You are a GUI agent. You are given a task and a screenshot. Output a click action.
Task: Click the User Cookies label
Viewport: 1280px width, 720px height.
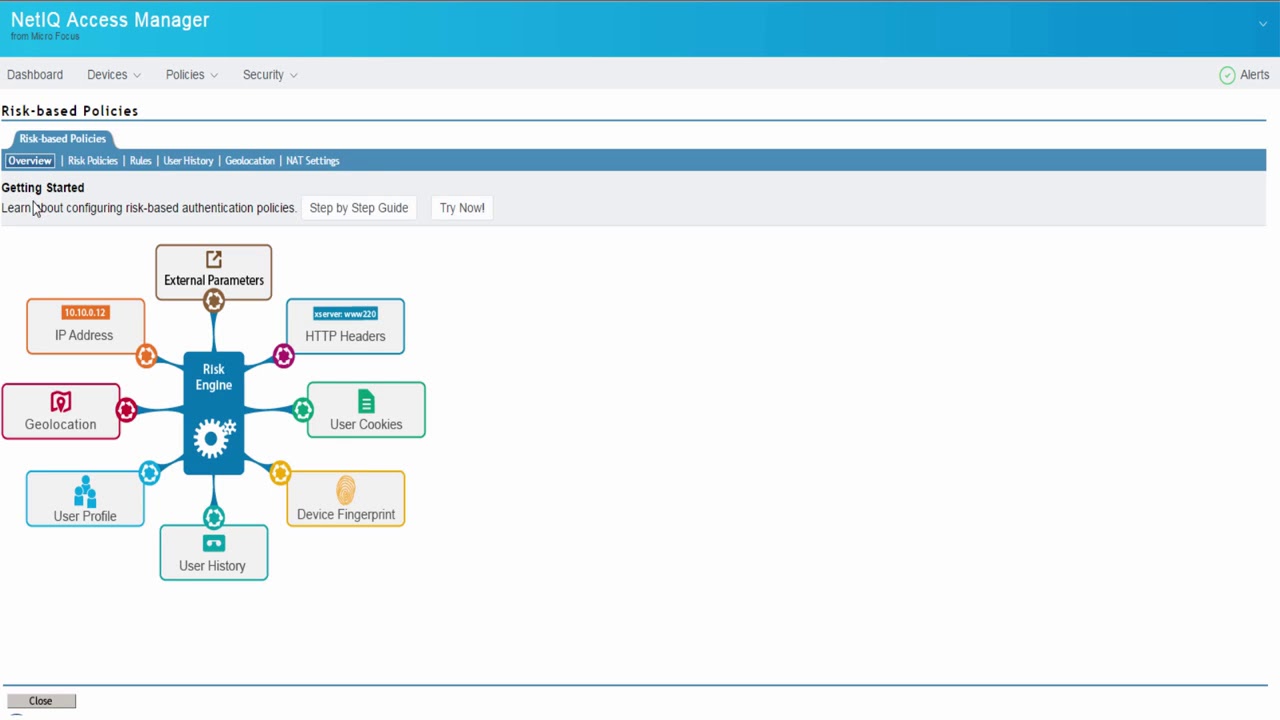(366, 424)
